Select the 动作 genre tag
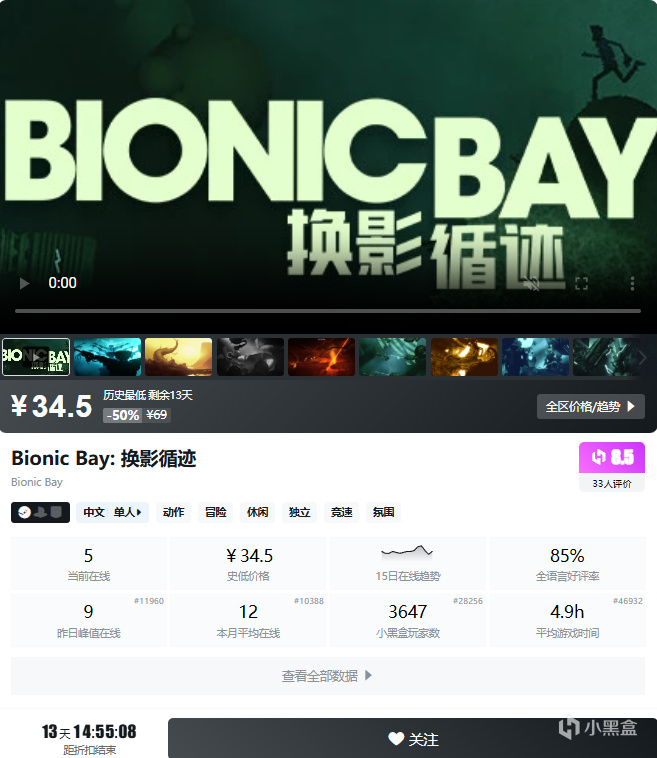 pyautogui.click(x=174, y=512)
